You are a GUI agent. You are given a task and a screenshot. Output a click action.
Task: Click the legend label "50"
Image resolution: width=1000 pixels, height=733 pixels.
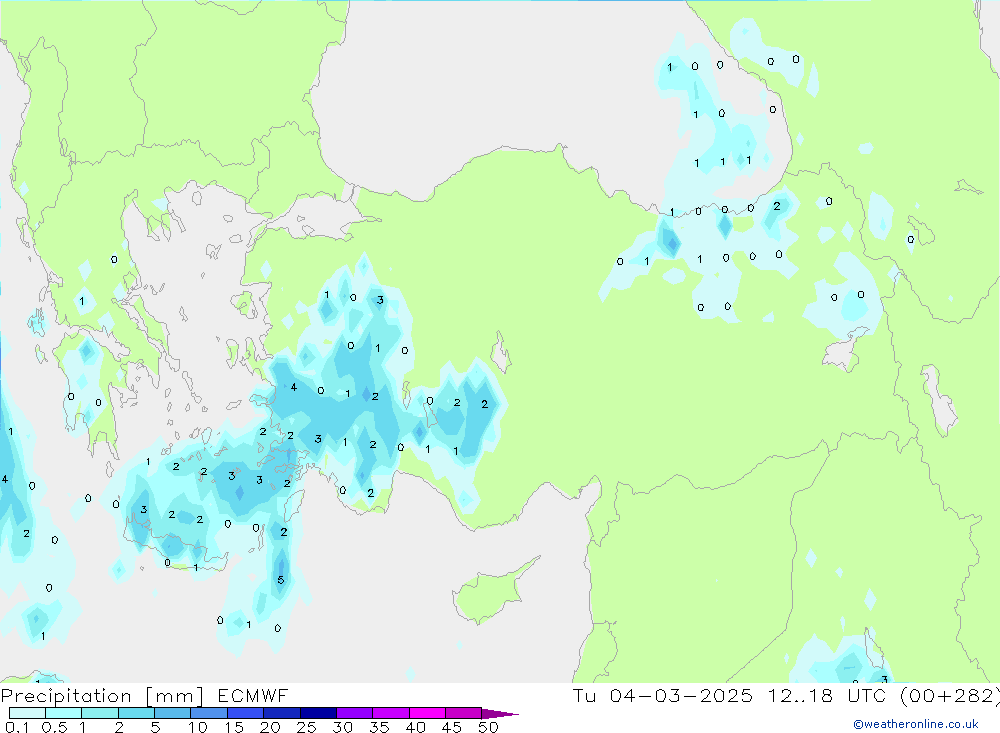click(x=488, y=727)
